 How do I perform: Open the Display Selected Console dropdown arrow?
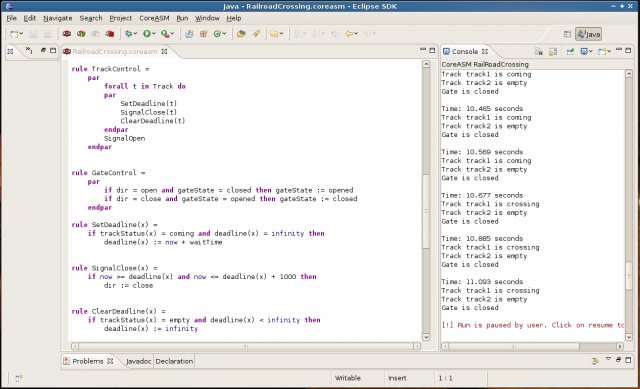coord(591,51)
